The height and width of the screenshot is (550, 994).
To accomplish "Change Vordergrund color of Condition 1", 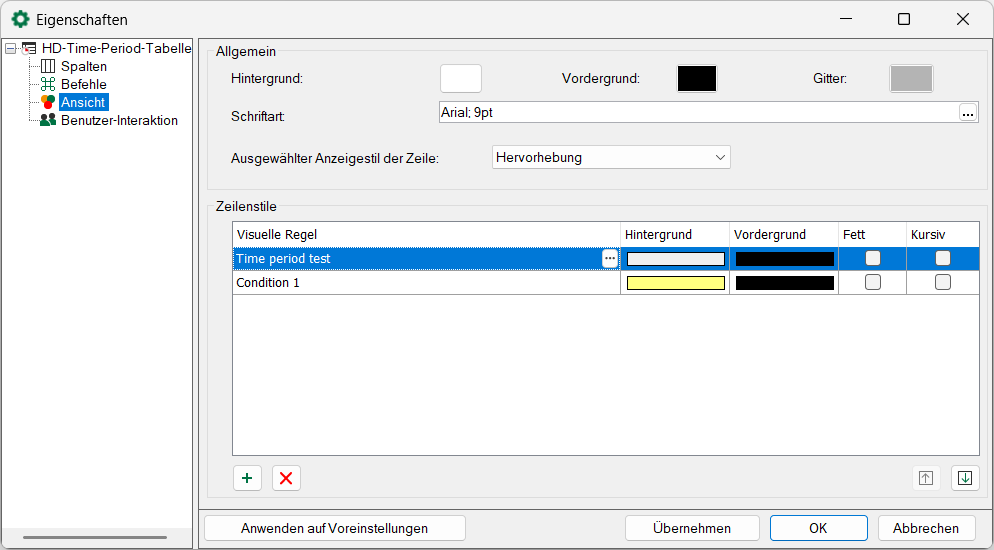I will pyautogui.click(x=785, y=283).
